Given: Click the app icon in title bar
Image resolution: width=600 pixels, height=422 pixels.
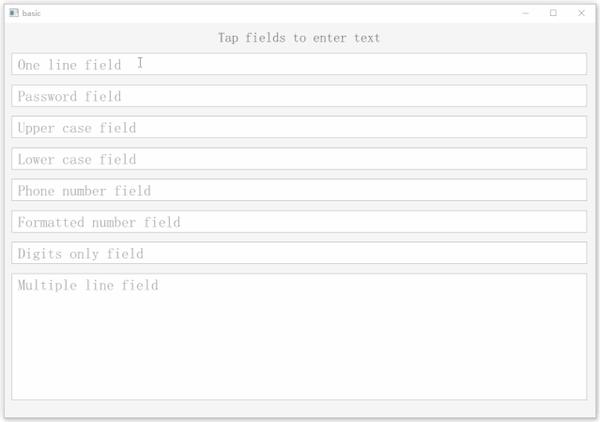Looking at the screenshot, I should [x=13, y=13].
